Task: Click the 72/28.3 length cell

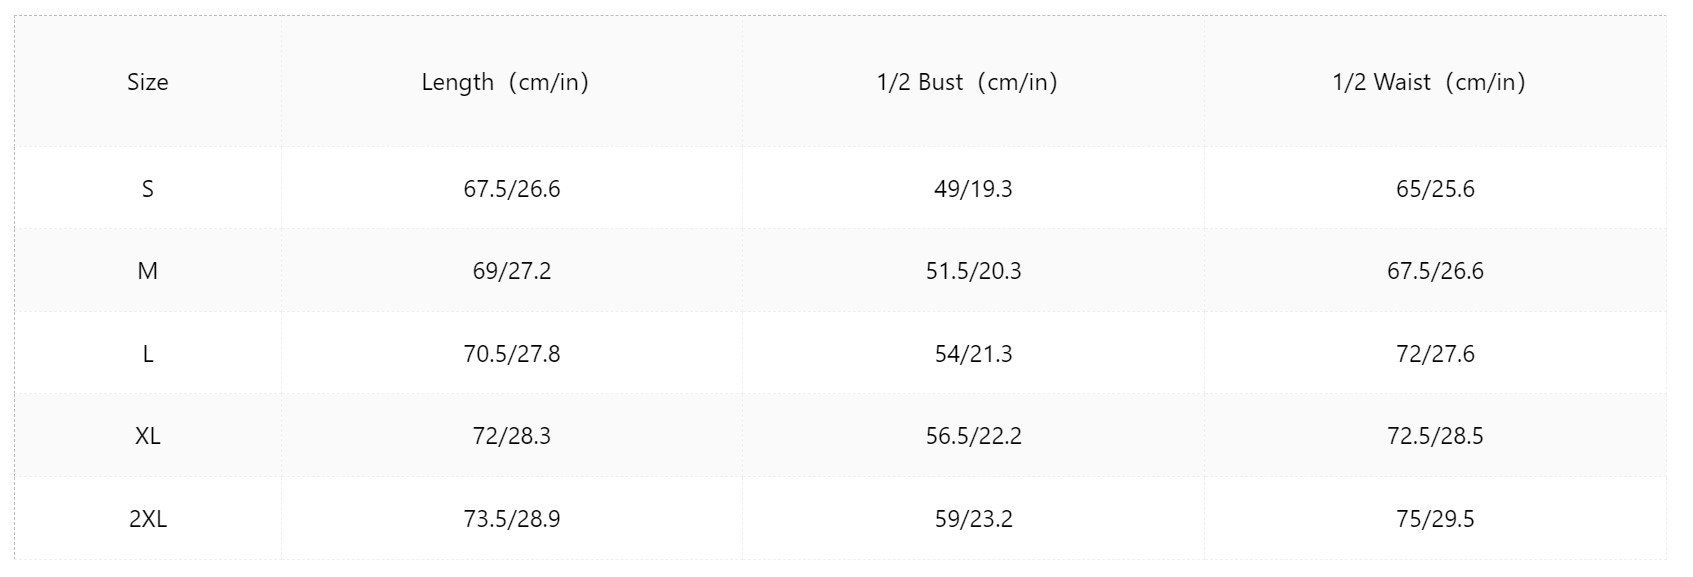Action: coord(511,436)
